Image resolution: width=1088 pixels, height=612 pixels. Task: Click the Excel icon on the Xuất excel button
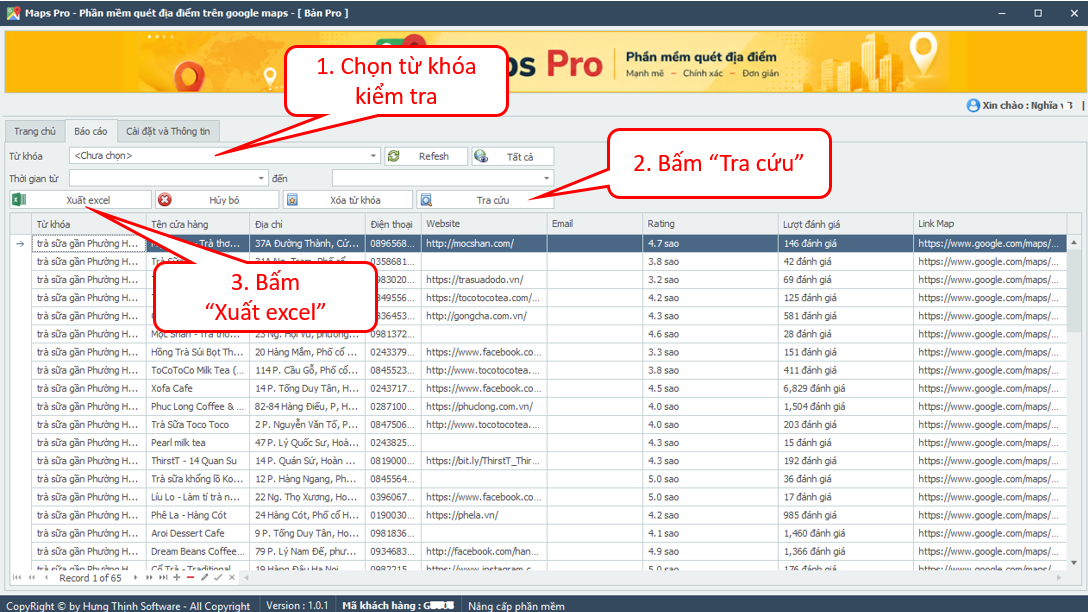tap(19, 200)
